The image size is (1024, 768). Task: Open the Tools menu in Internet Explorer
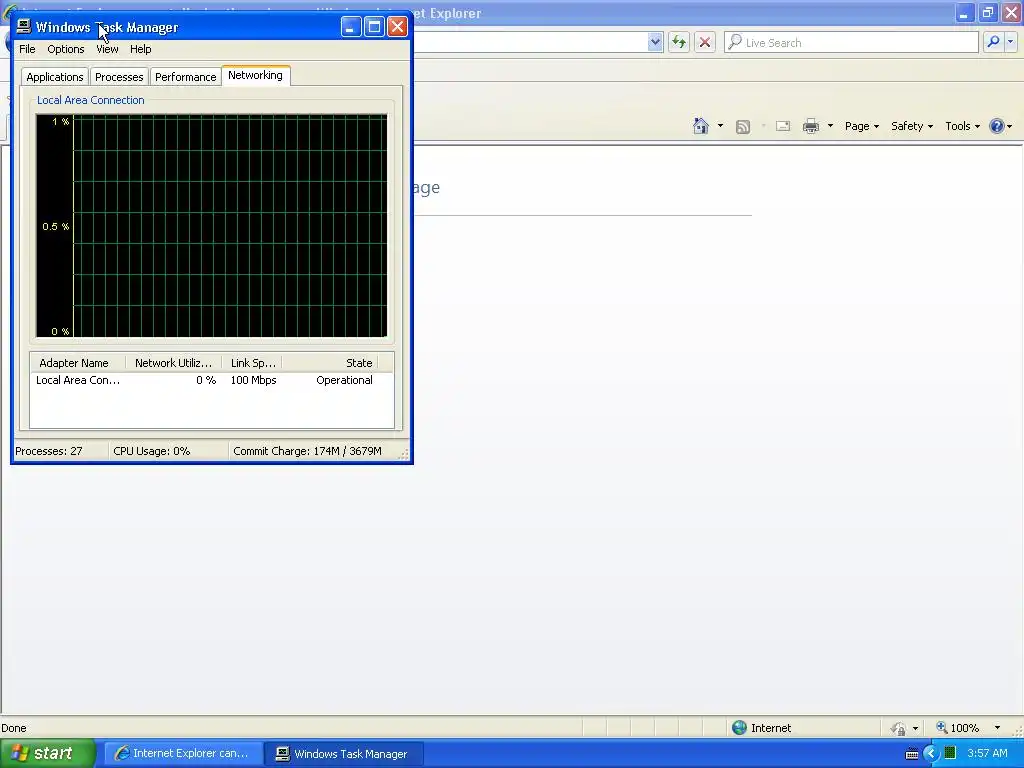(963, 126)
